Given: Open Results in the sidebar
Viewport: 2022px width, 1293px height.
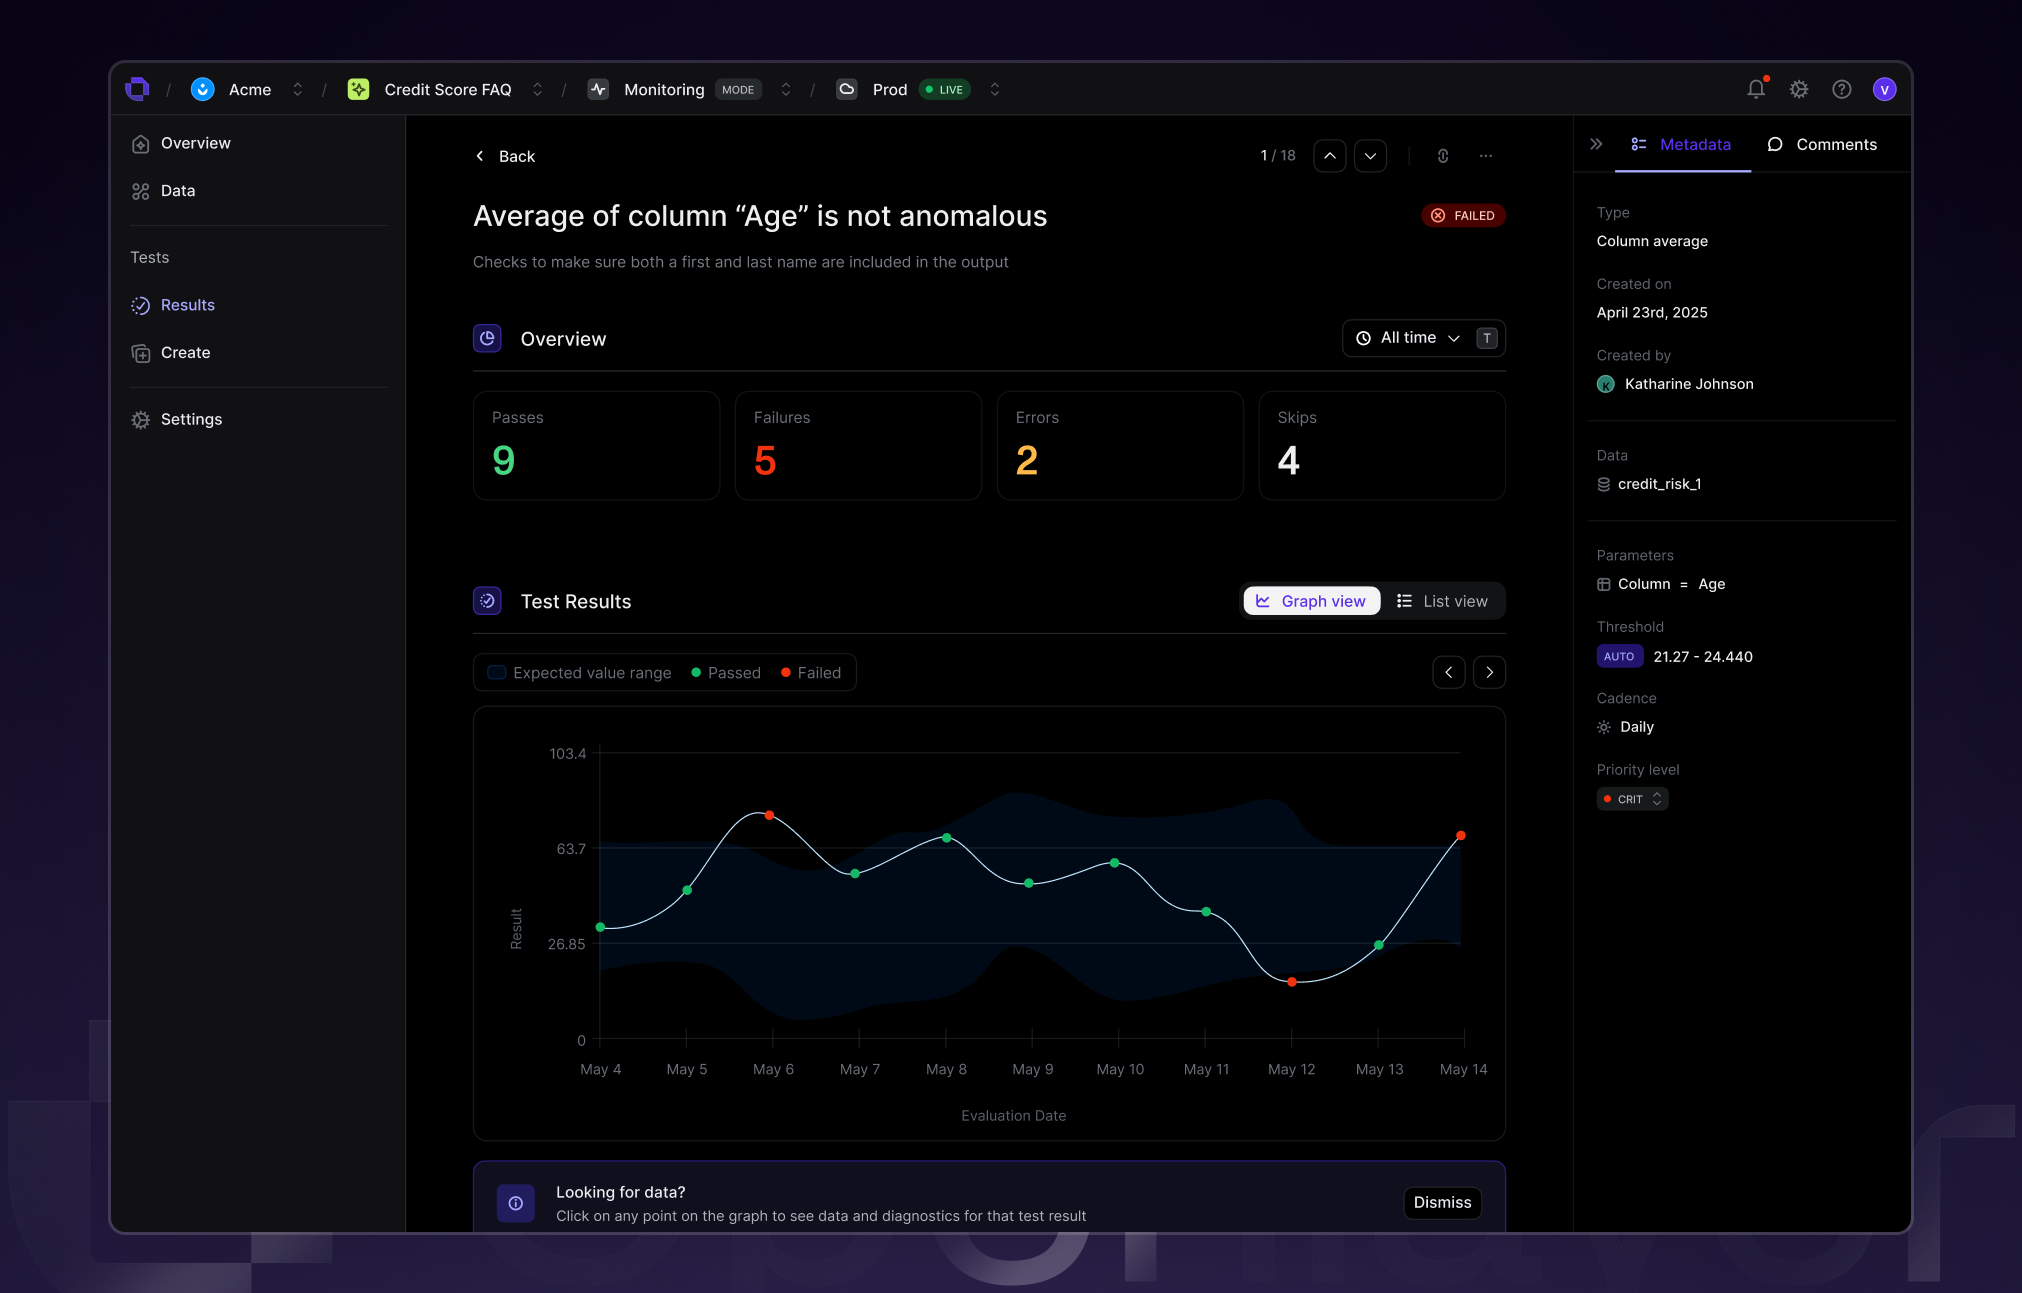Looking at the screenshot, I should 187,305.
